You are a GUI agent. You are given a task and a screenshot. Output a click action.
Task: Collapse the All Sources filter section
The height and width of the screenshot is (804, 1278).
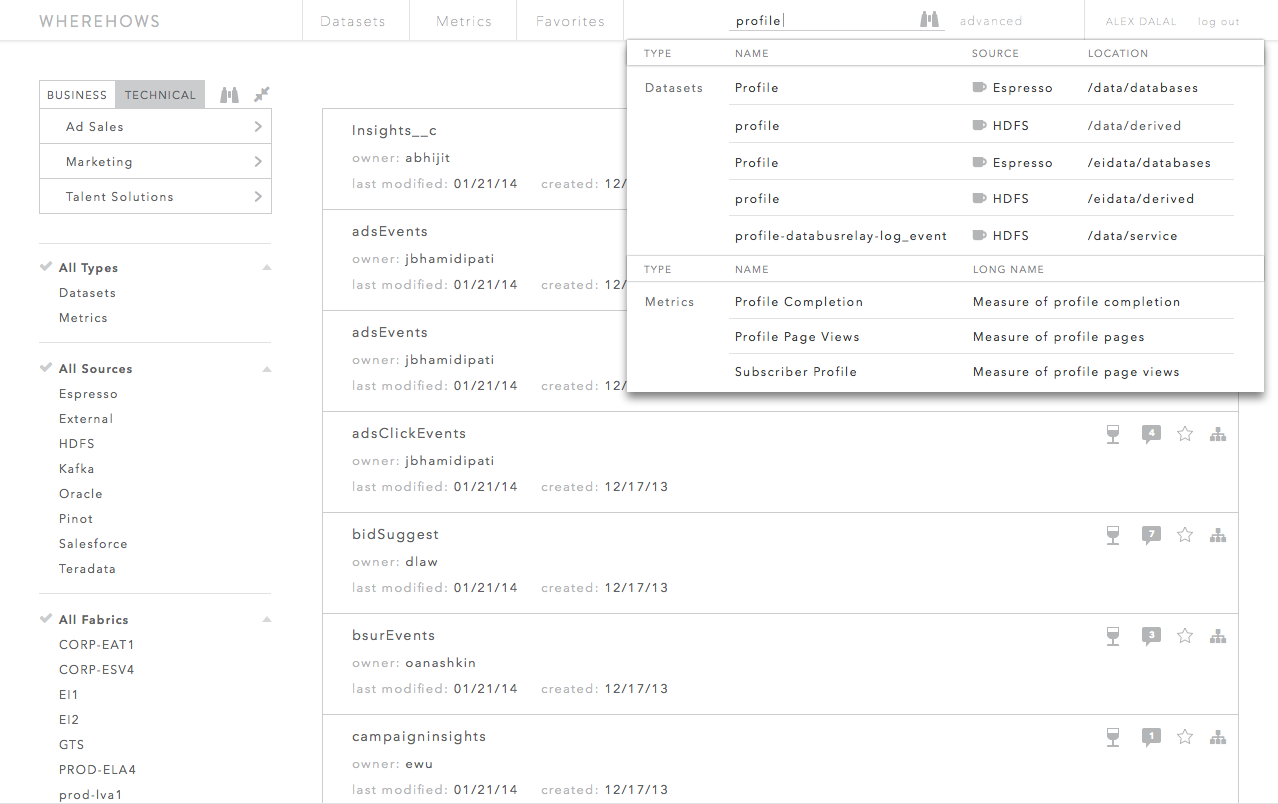[x=267, y=369]
